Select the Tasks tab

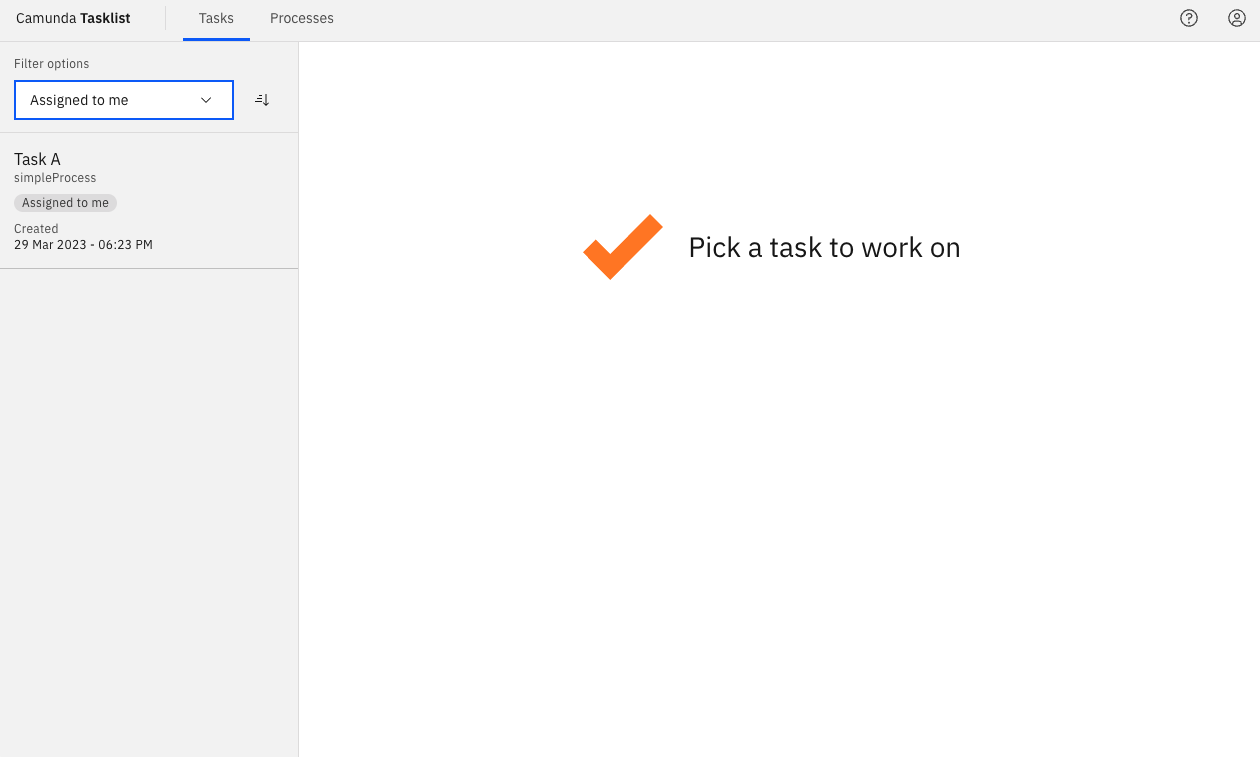[x=215, y=18]
